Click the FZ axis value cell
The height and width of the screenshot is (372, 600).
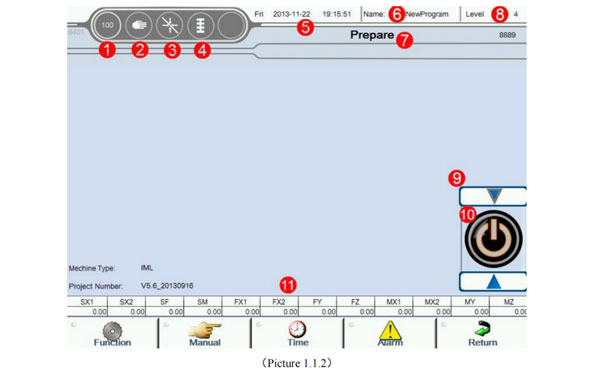pyautogui.click(x=356, y=312)
